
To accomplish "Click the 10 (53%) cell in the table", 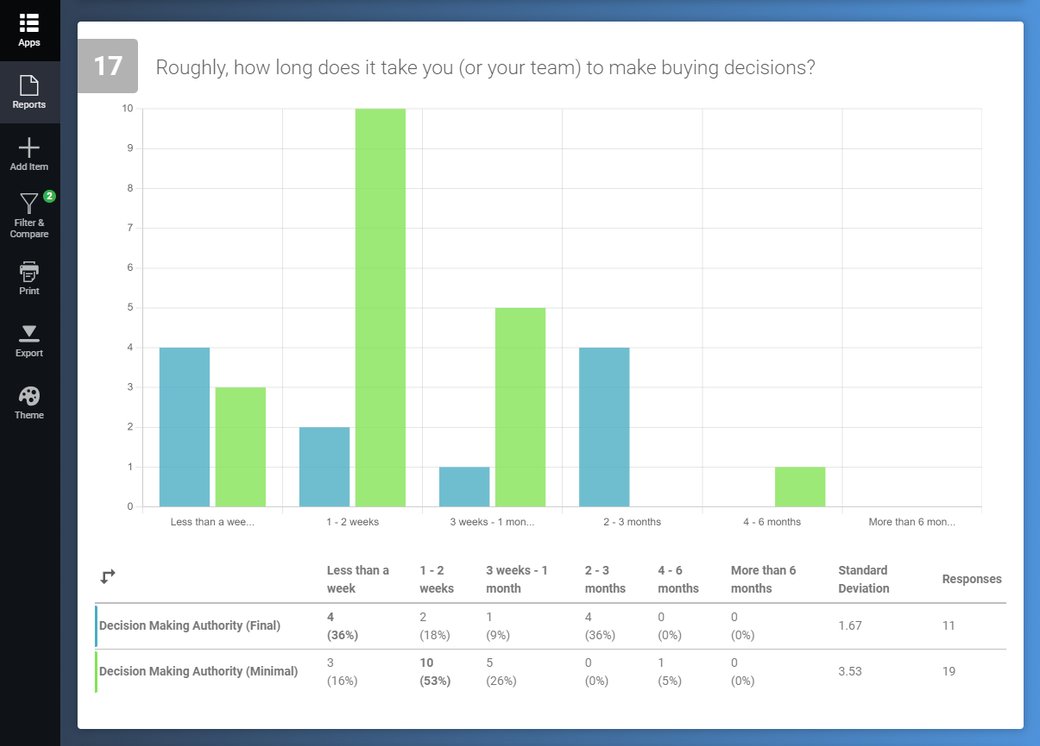I will (x=432, y=671).
